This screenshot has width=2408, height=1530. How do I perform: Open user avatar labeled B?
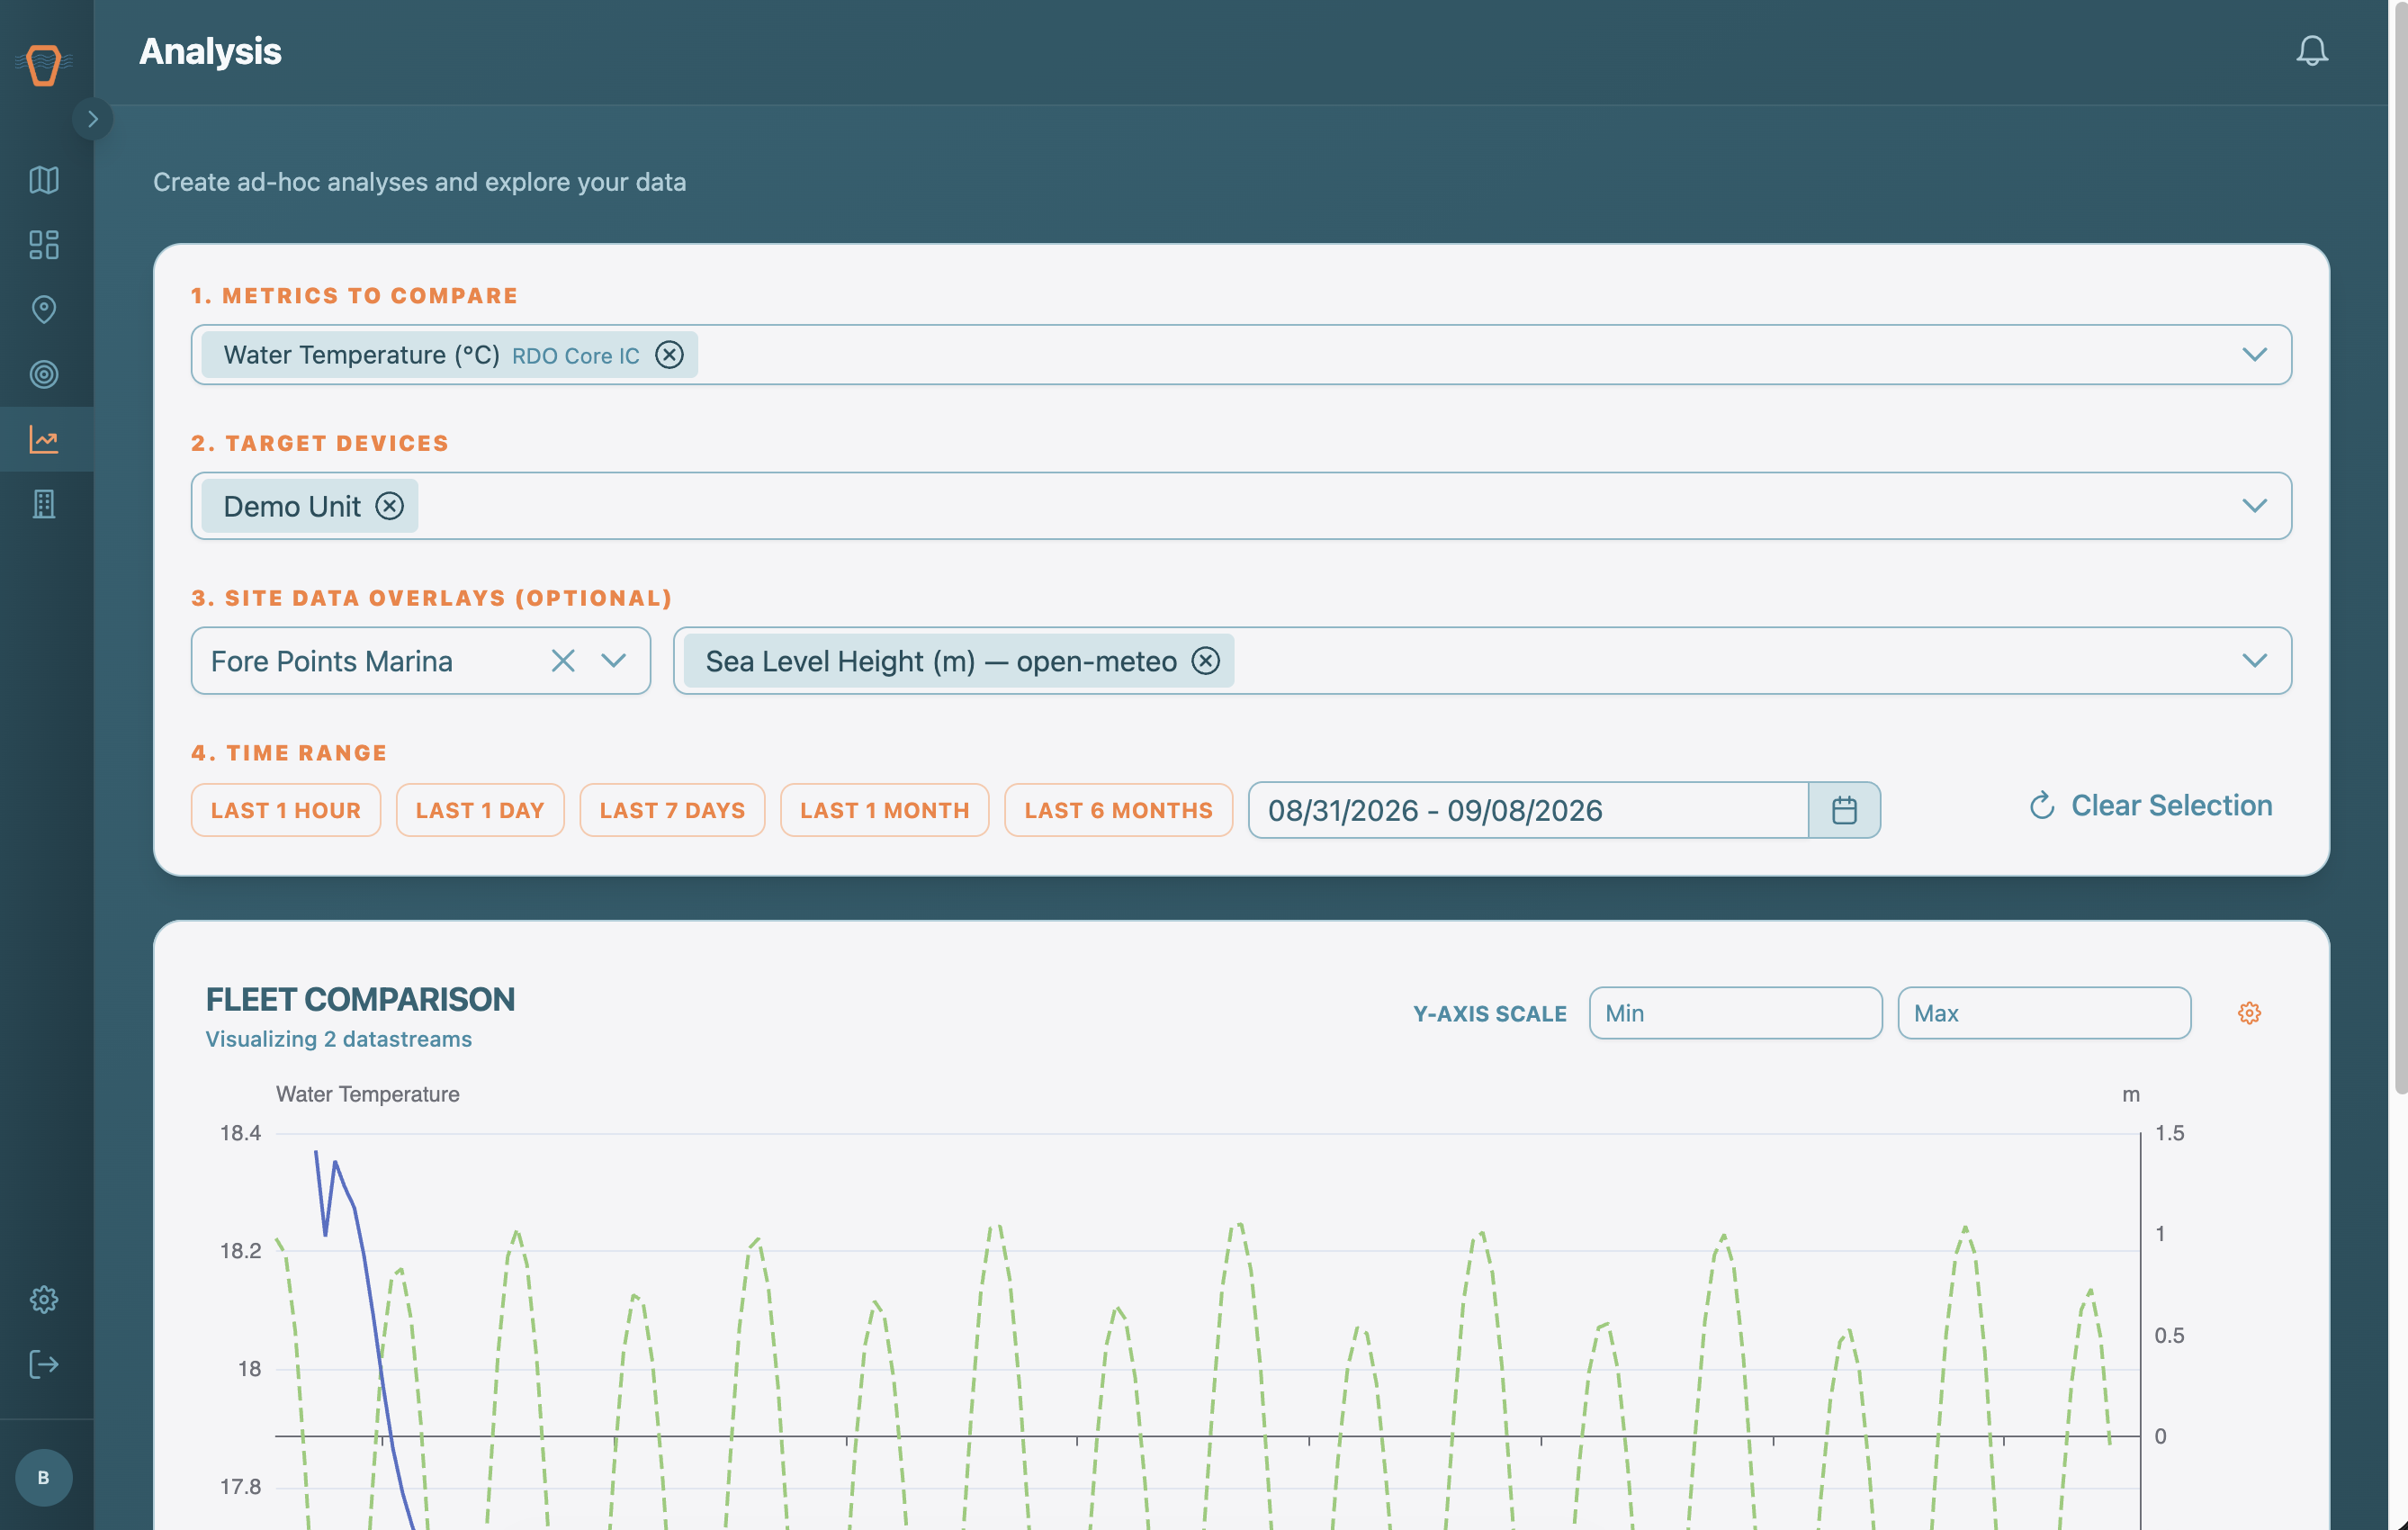[x=44, y=1477]
